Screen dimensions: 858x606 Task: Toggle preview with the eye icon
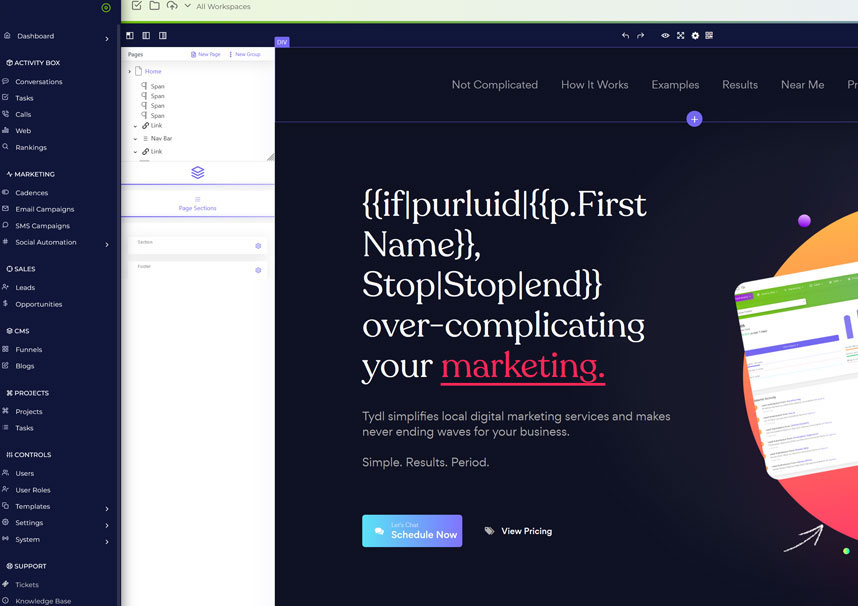tap(666, 36)
